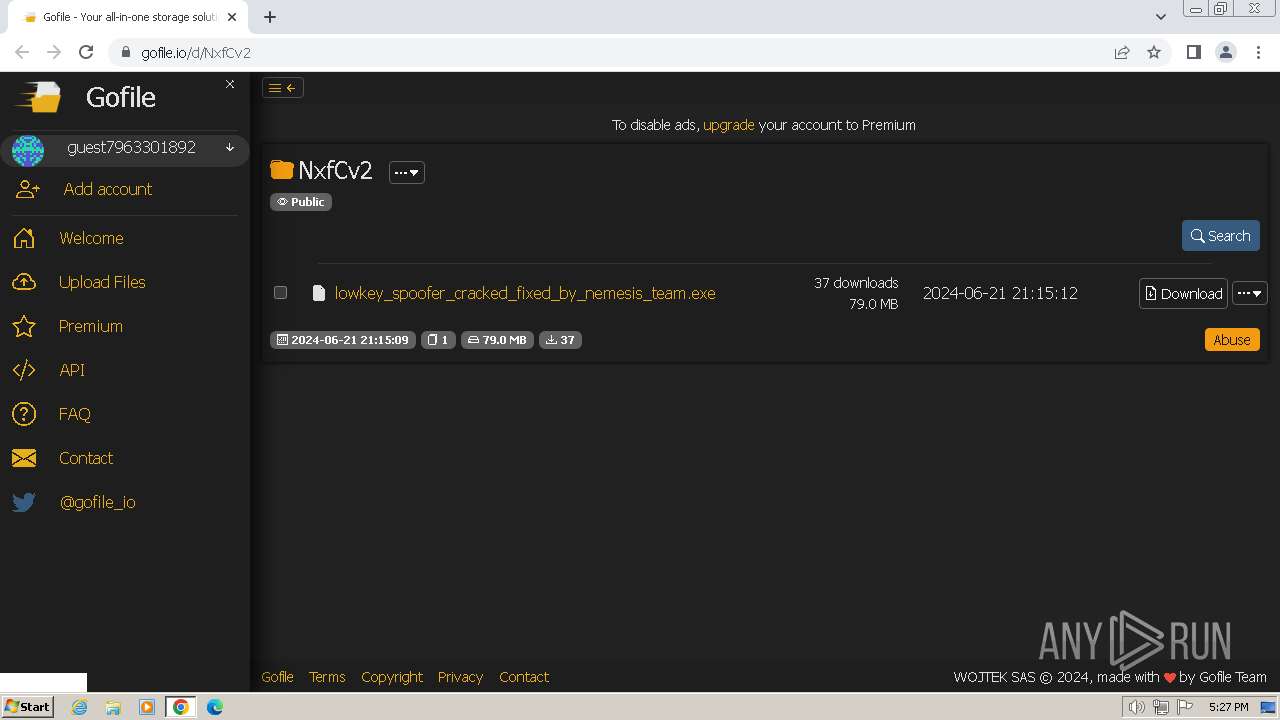The image size is (1280, 720).
Task: Click the 2024-06-21 21:15:09 date badge
Action: [x=342, y=340]
